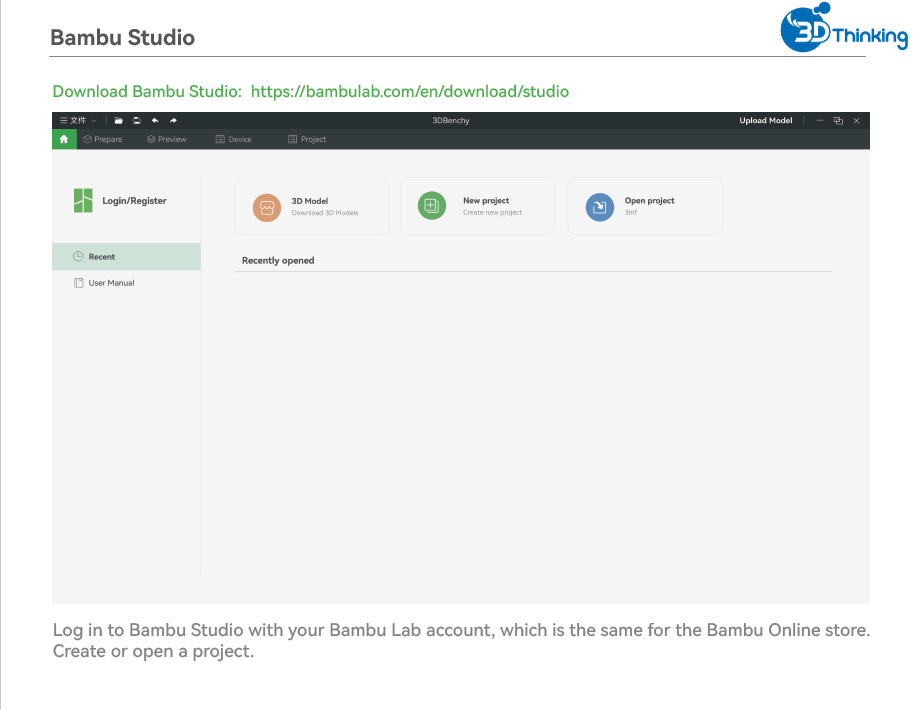
Task: Open project 3mf card
Action: pos(645,206)
